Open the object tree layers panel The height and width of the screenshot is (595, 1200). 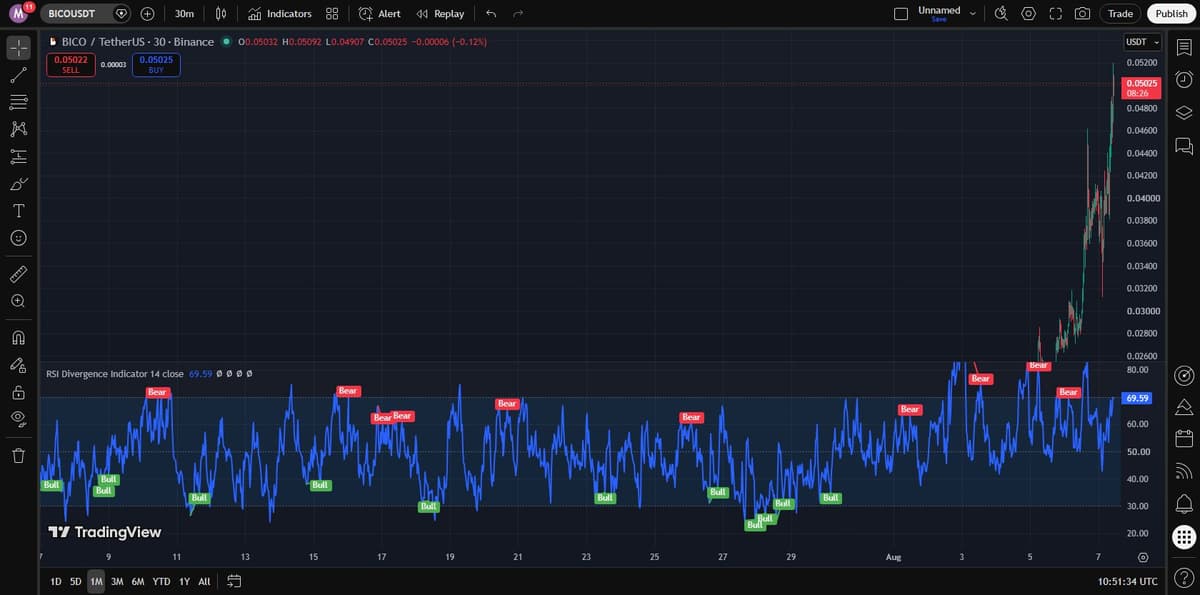pos(1183,112)
